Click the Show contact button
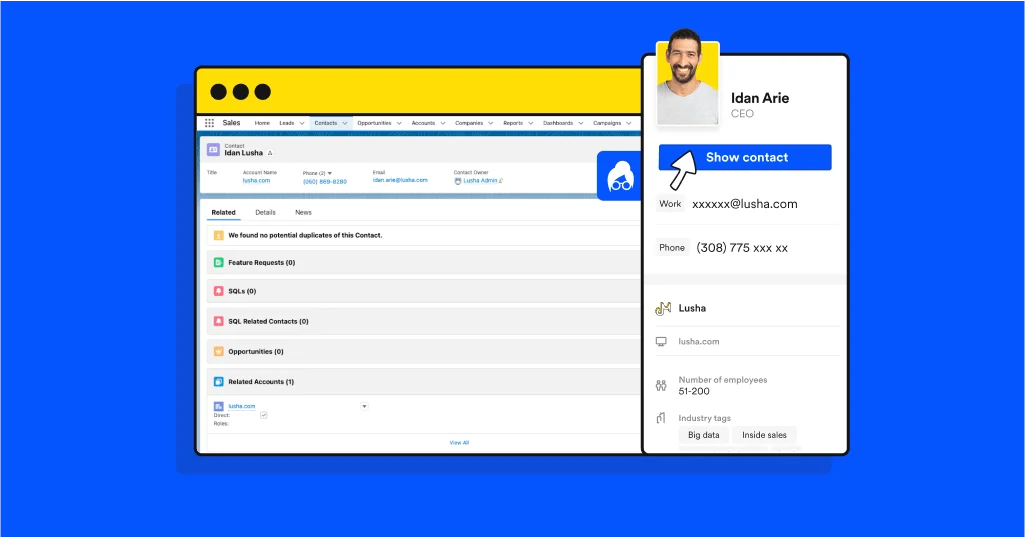The width and height of the screenshot is (1025, 537). (745, 157)
